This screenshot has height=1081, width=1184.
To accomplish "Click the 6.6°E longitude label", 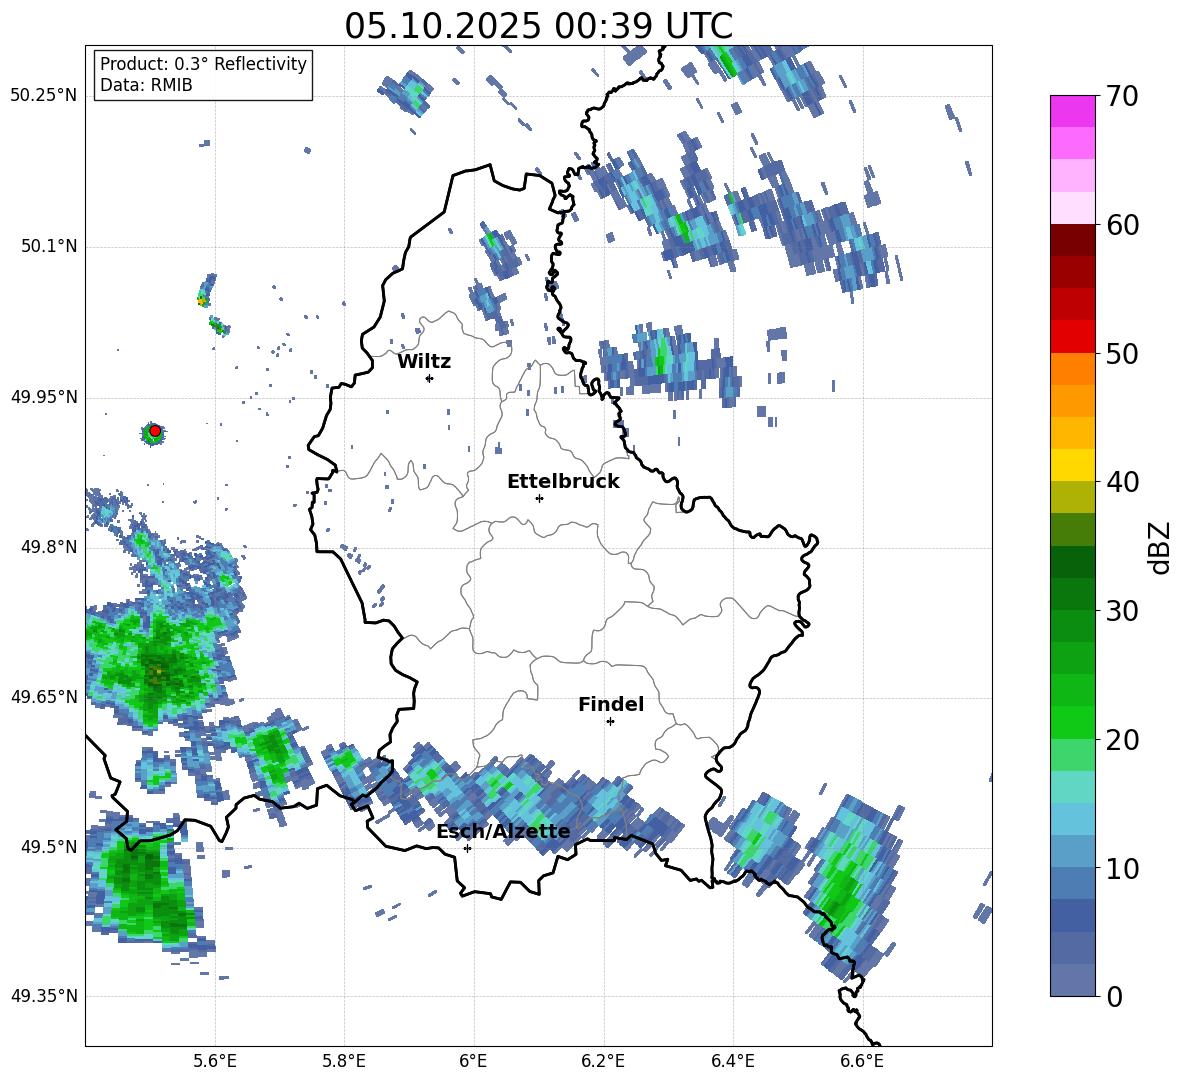I will point(862,1061).
